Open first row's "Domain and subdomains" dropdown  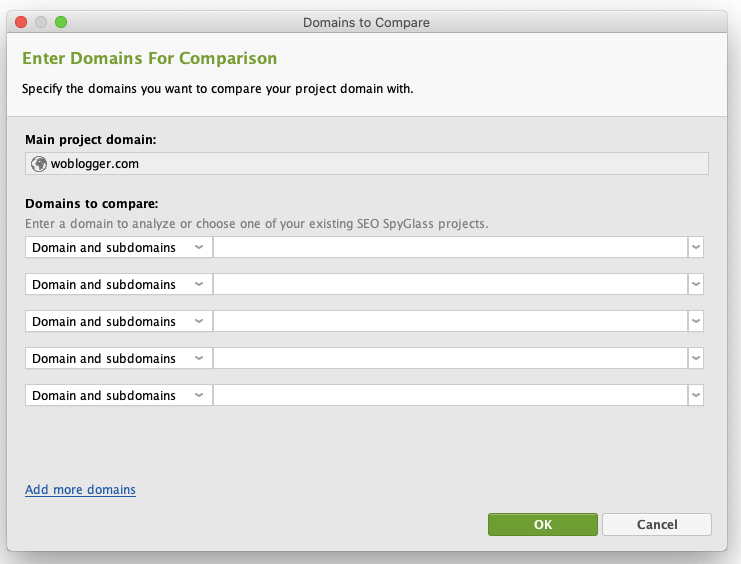pos(118,247)
